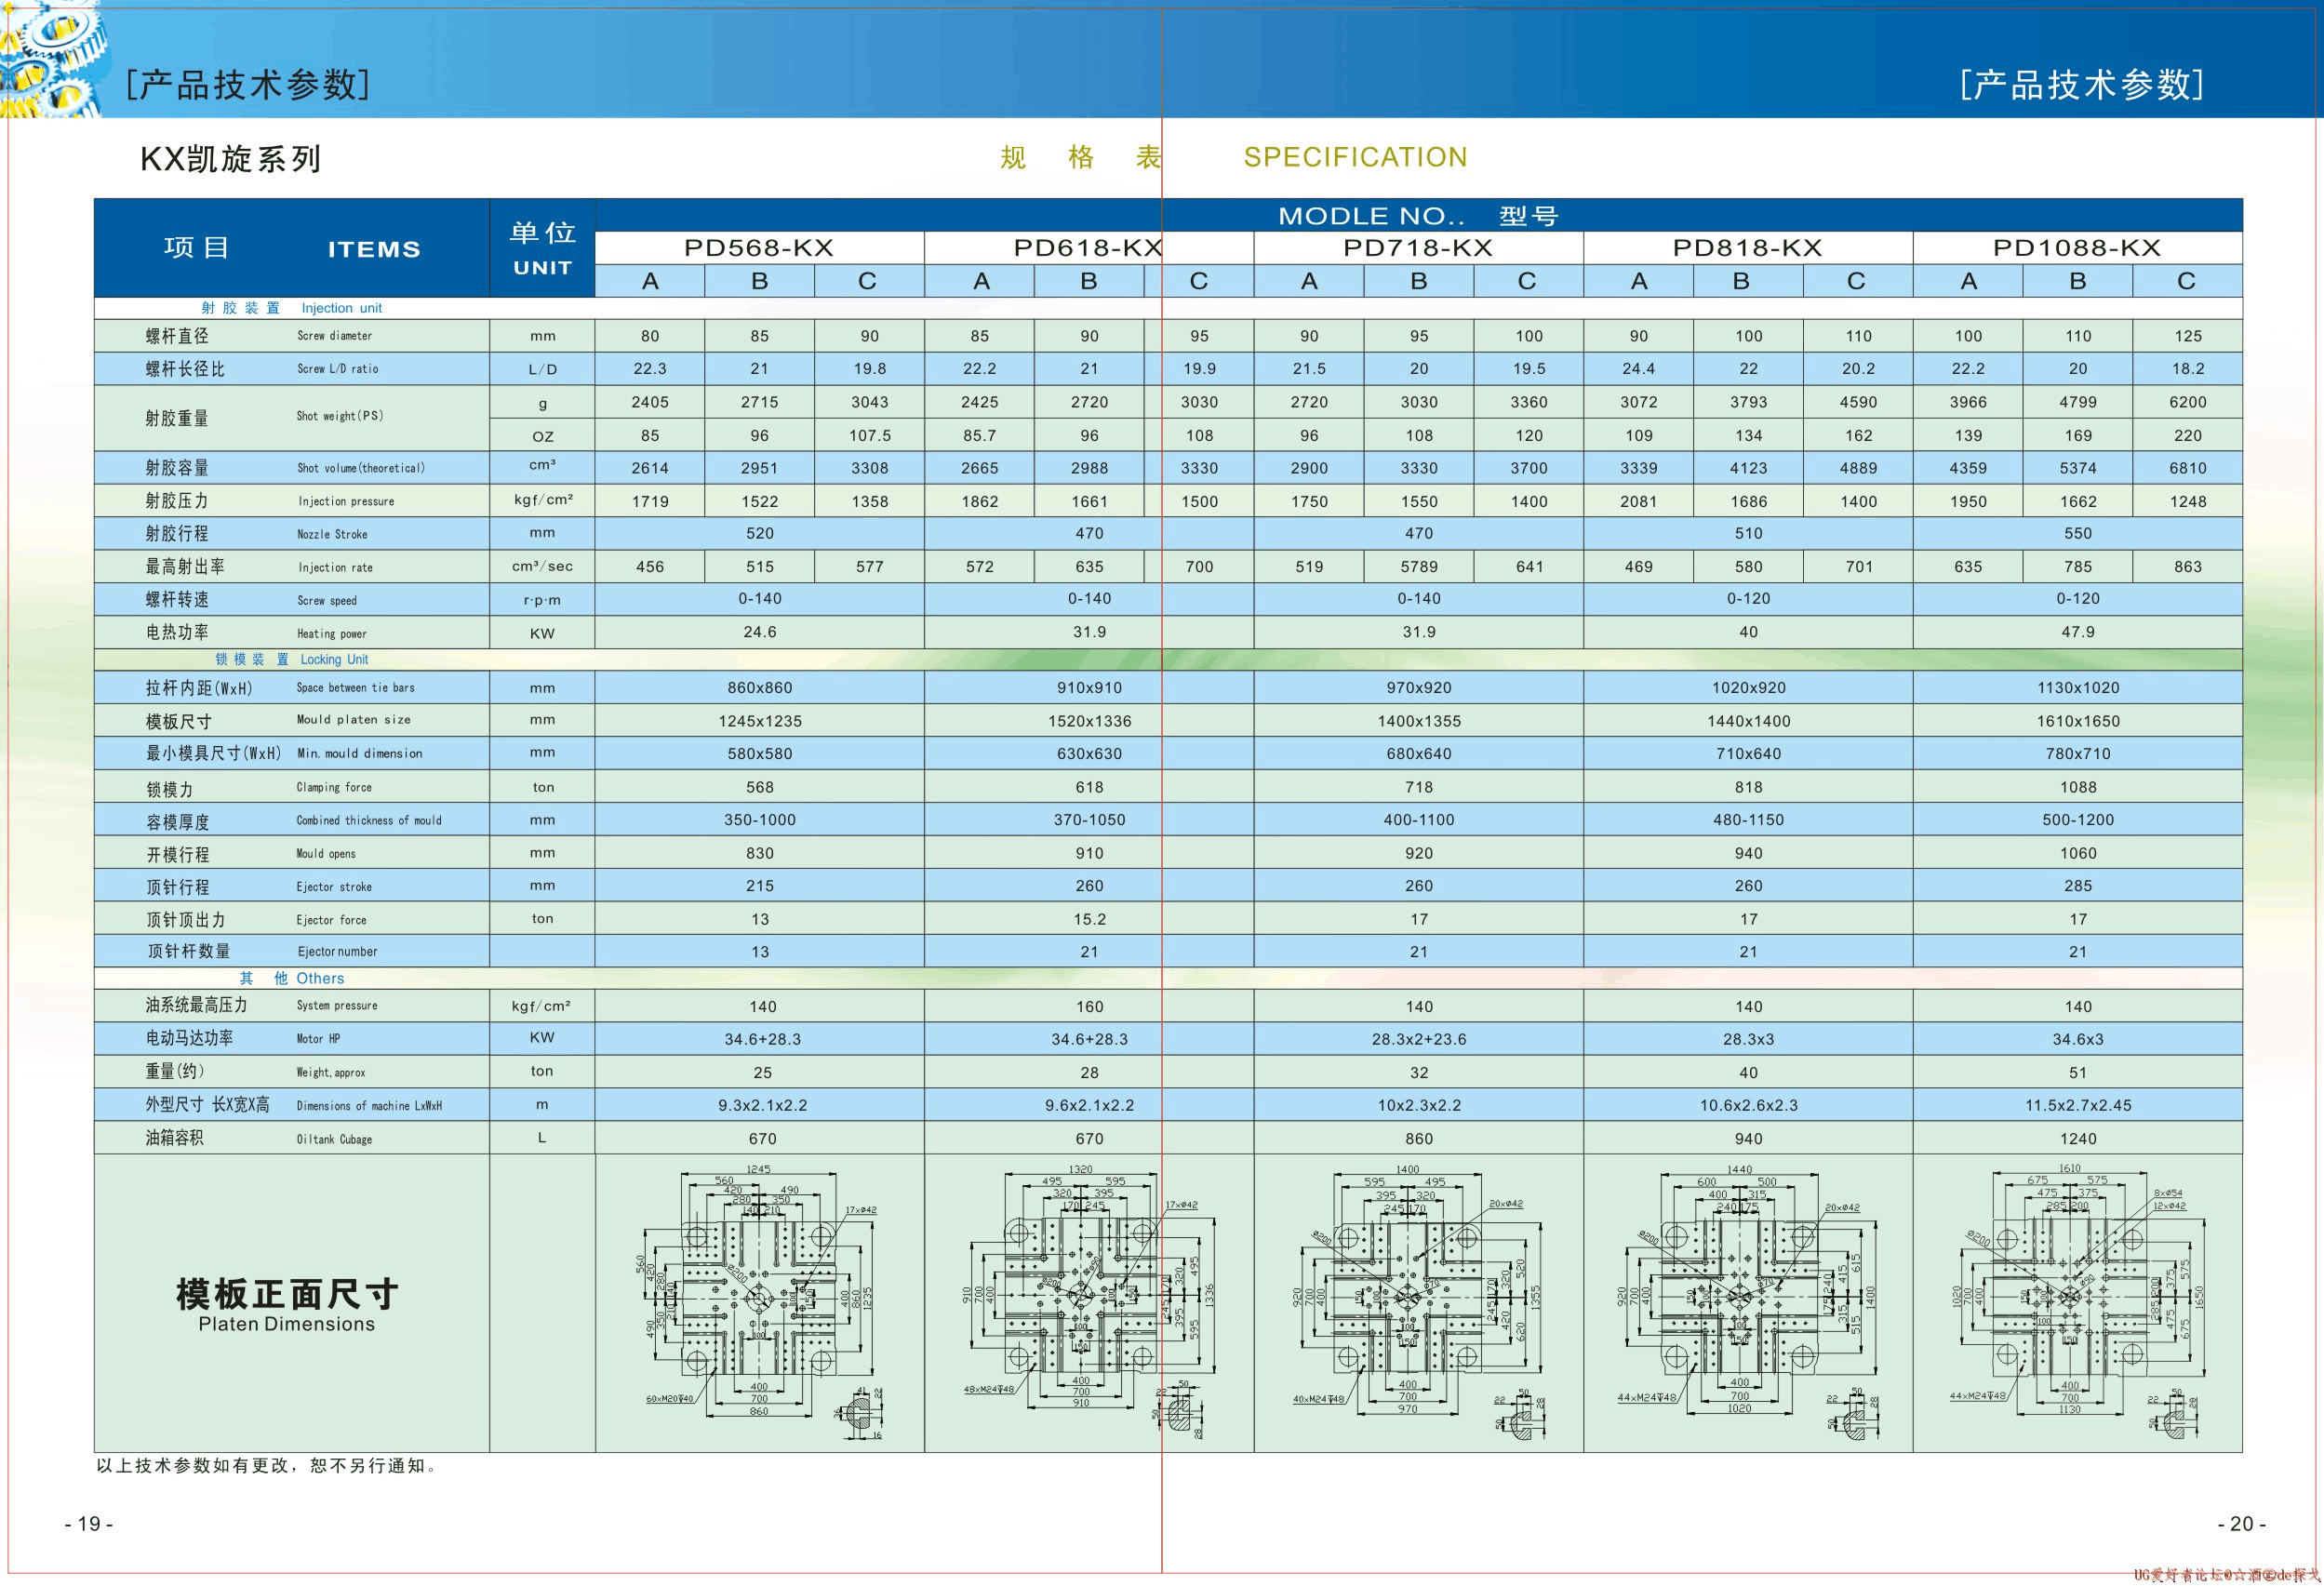Click the Ejector stroke row label
This screenshot has height=1586, width=2324.
[x=334, y=886]
